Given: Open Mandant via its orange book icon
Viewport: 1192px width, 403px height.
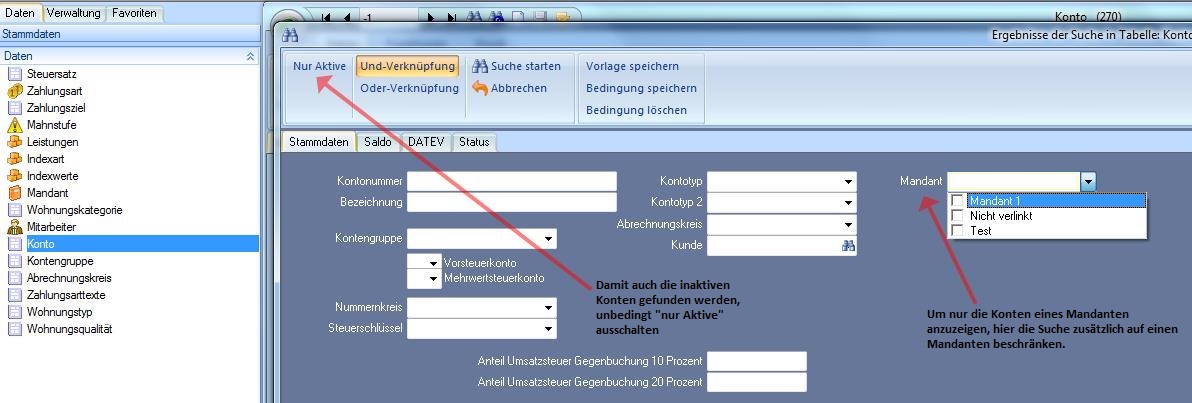Looking at the screenshot, I should [15, 193].
